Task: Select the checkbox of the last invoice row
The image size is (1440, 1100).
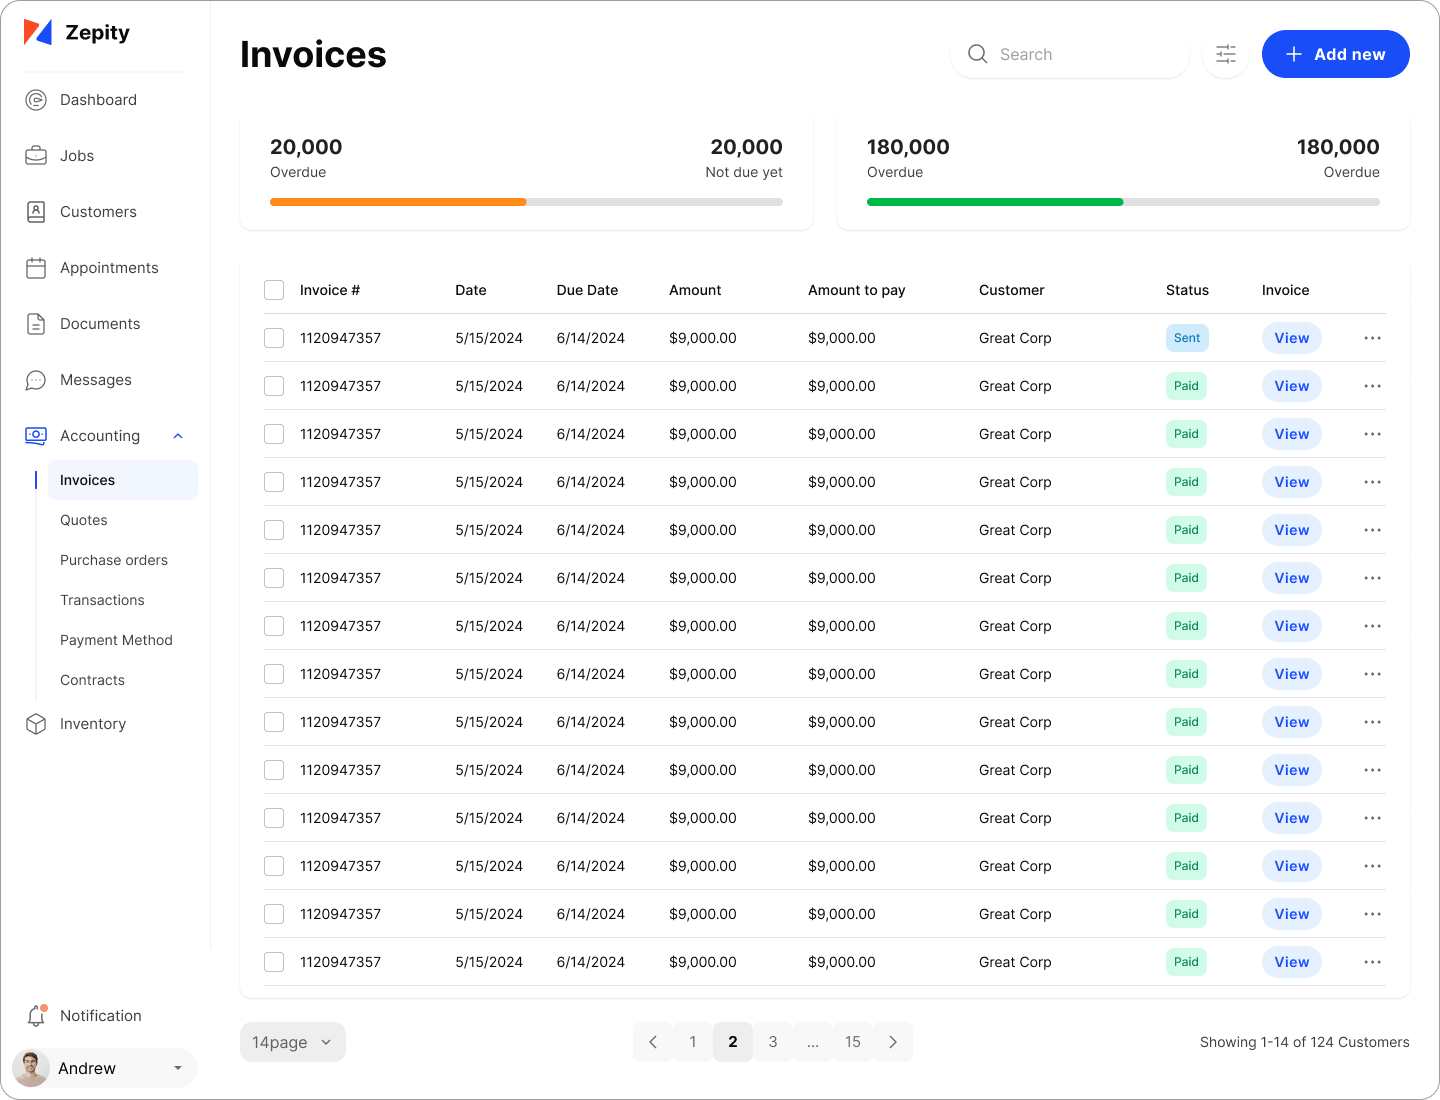Action: 274,962
